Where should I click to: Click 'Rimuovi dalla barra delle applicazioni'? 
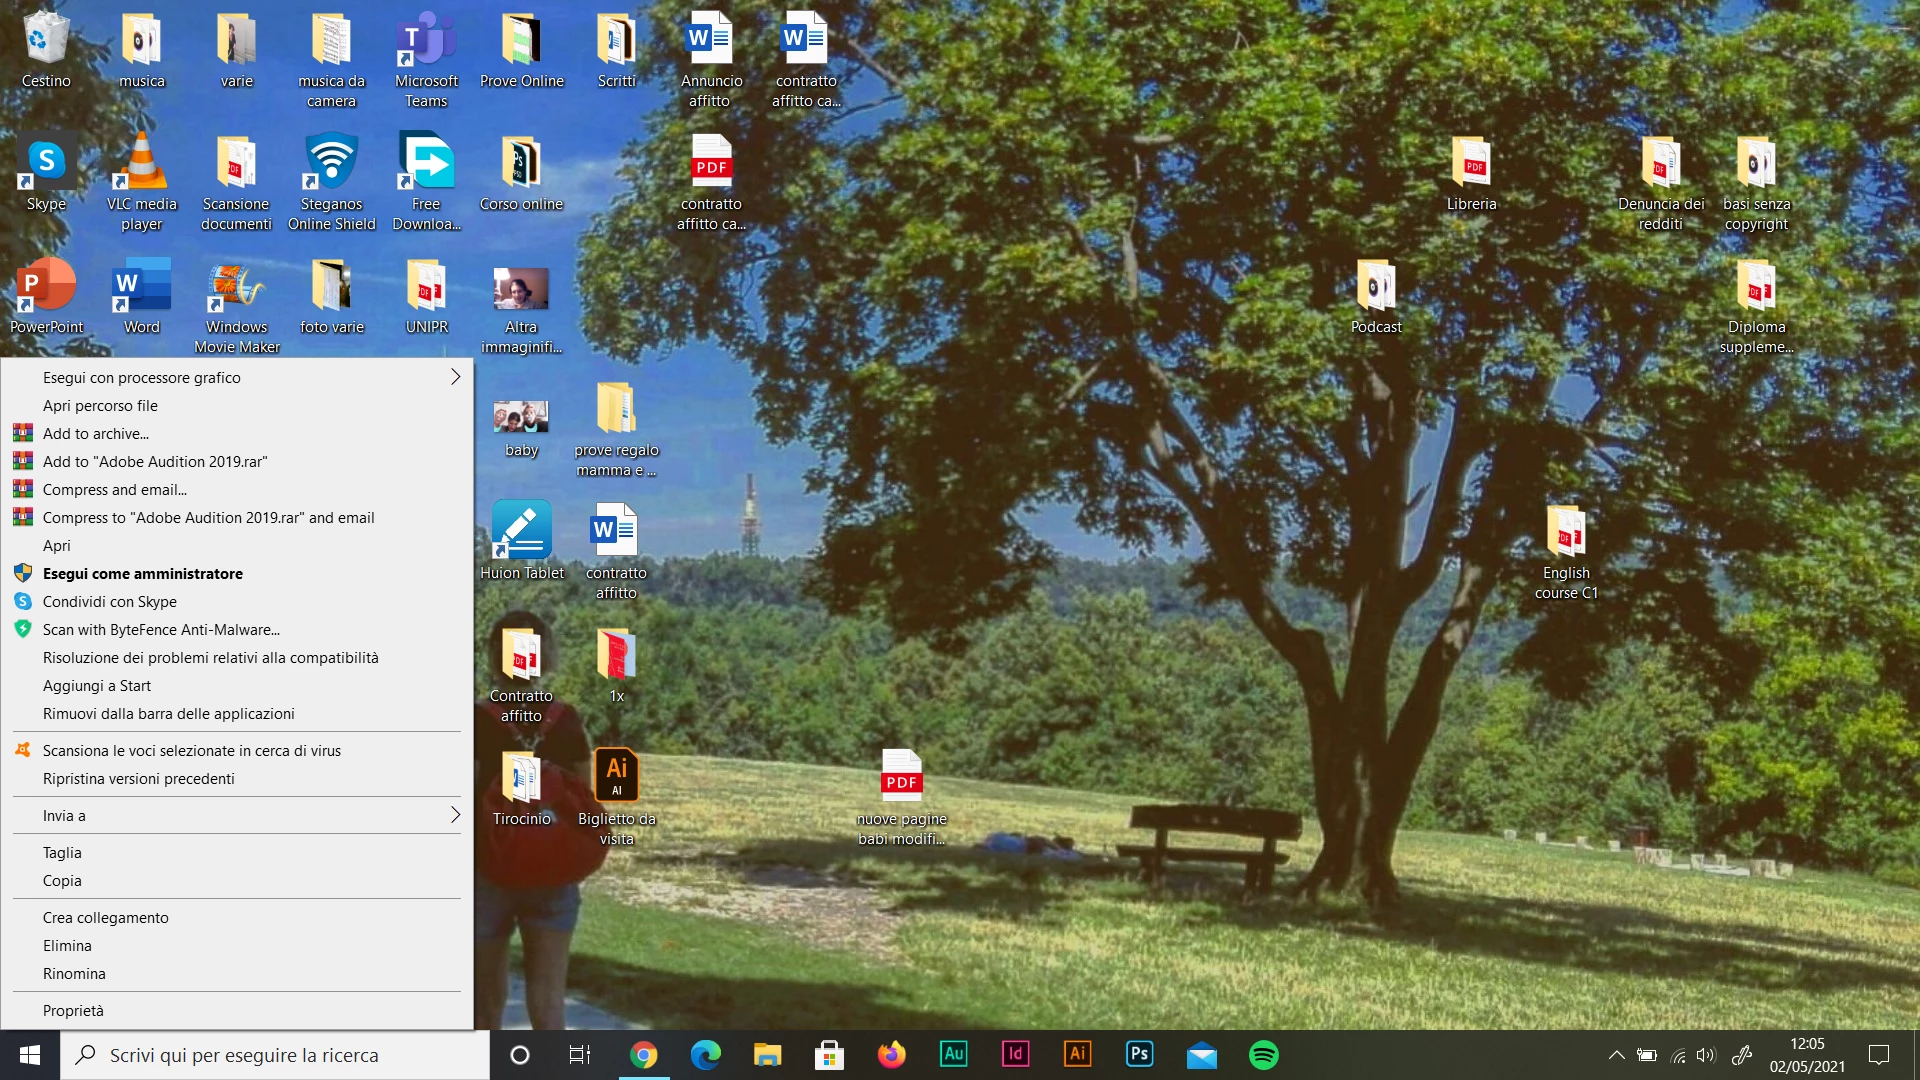click(x=168, y=714)
